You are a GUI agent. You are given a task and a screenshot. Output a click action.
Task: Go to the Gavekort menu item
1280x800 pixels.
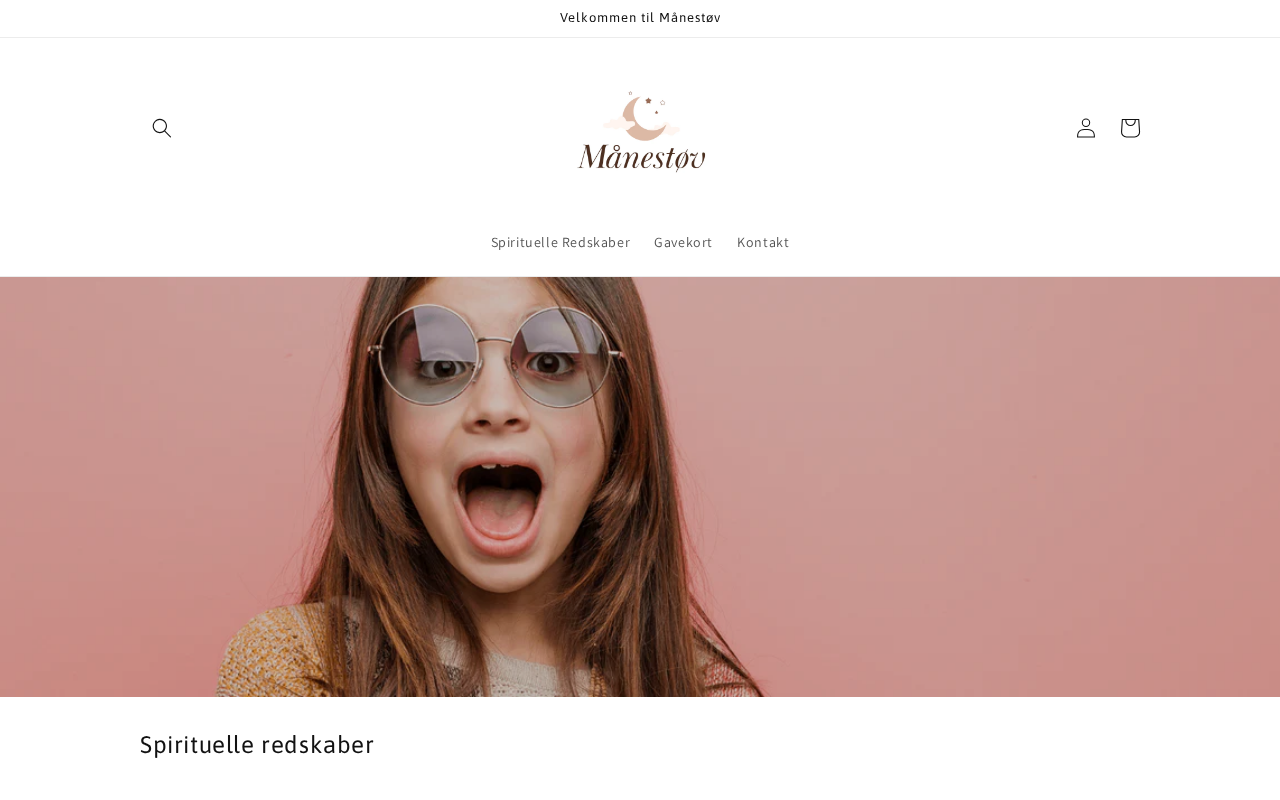coord(683,242)
